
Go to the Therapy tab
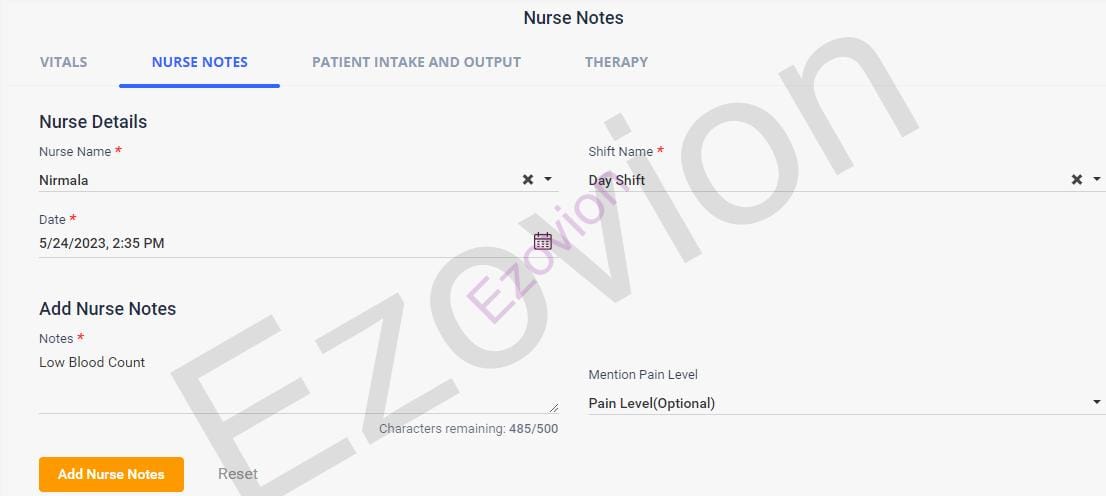point(616,62)
